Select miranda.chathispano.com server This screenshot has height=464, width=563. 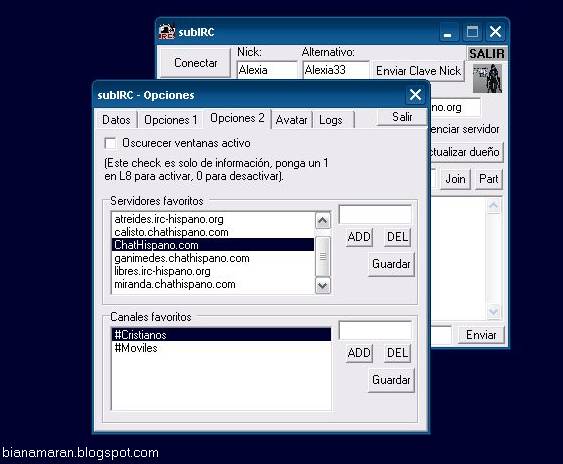213,284
